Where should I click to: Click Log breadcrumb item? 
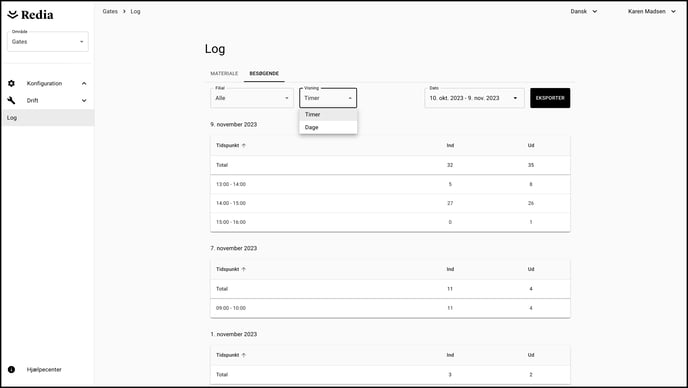tap(136, 11)
